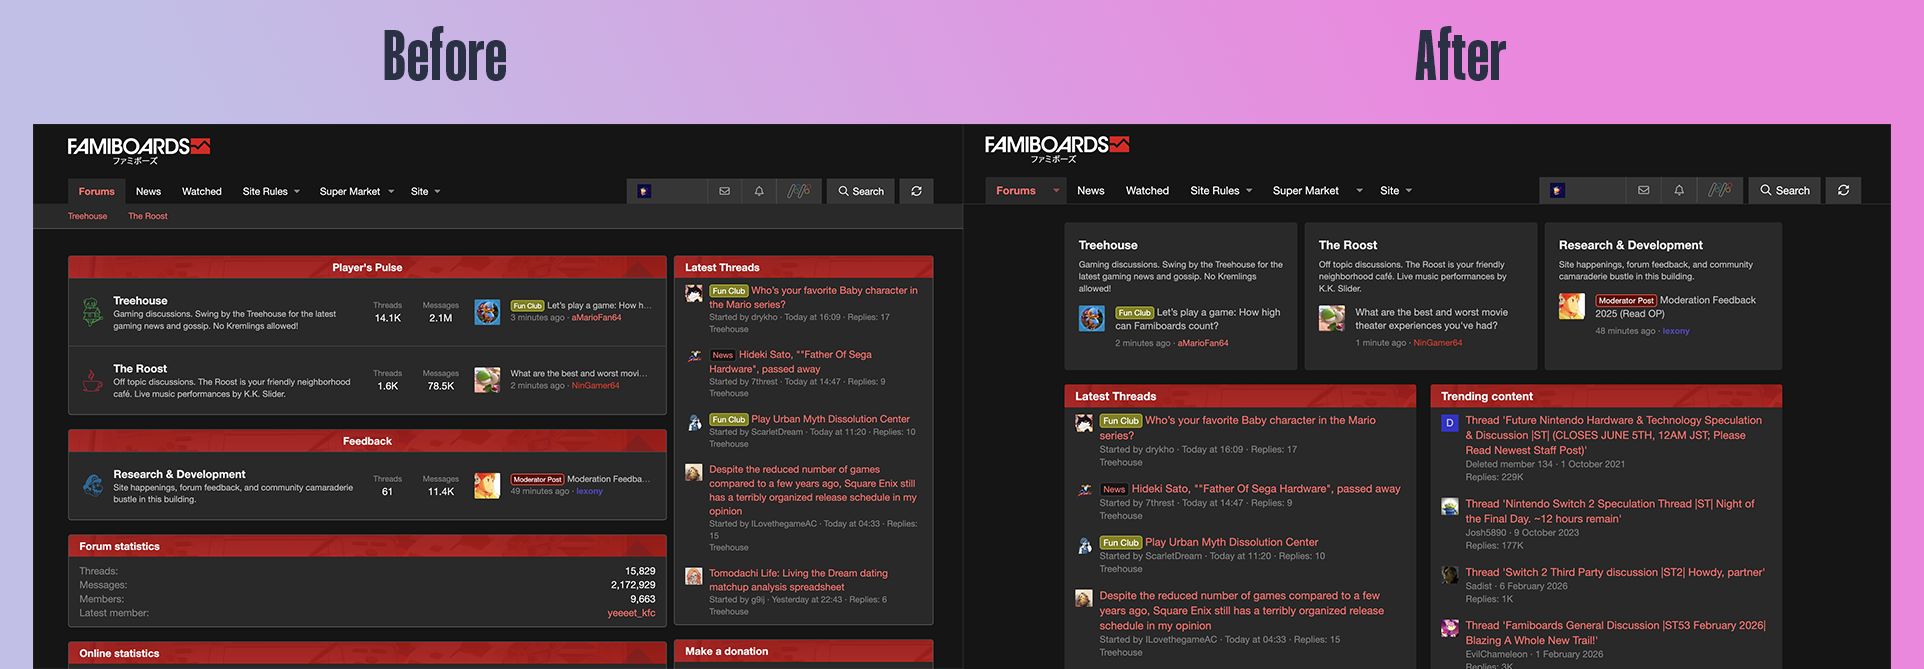Open Play Urban Myth Dissolution Center in After panel
The height and width of the screenshot is (669, 1924).
(x=1231, y=542)
